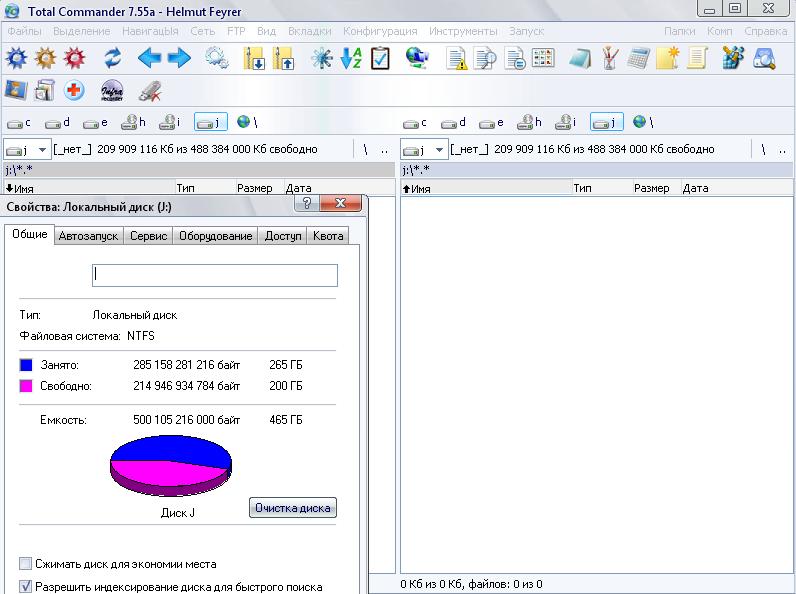Open the Инструменты menu

coord(463,31)
